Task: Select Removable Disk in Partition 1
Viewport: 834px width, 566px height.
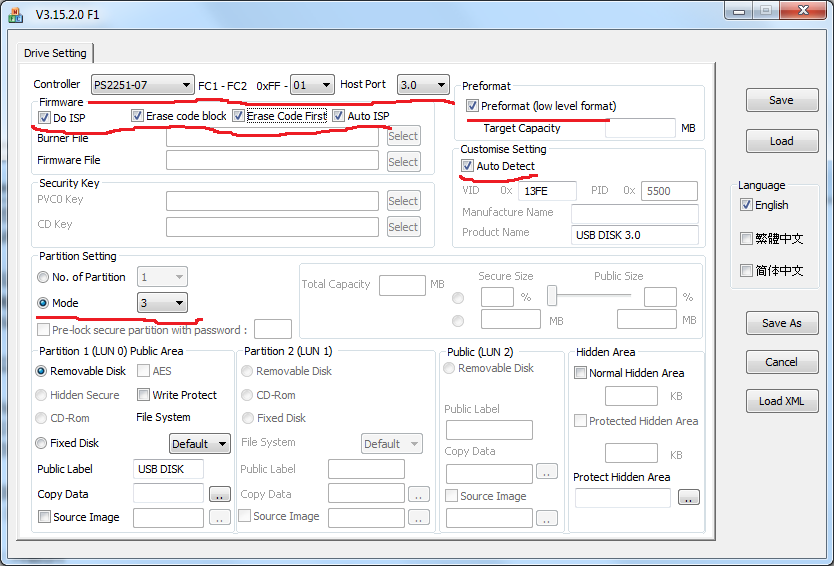Action: click(41, 371)
